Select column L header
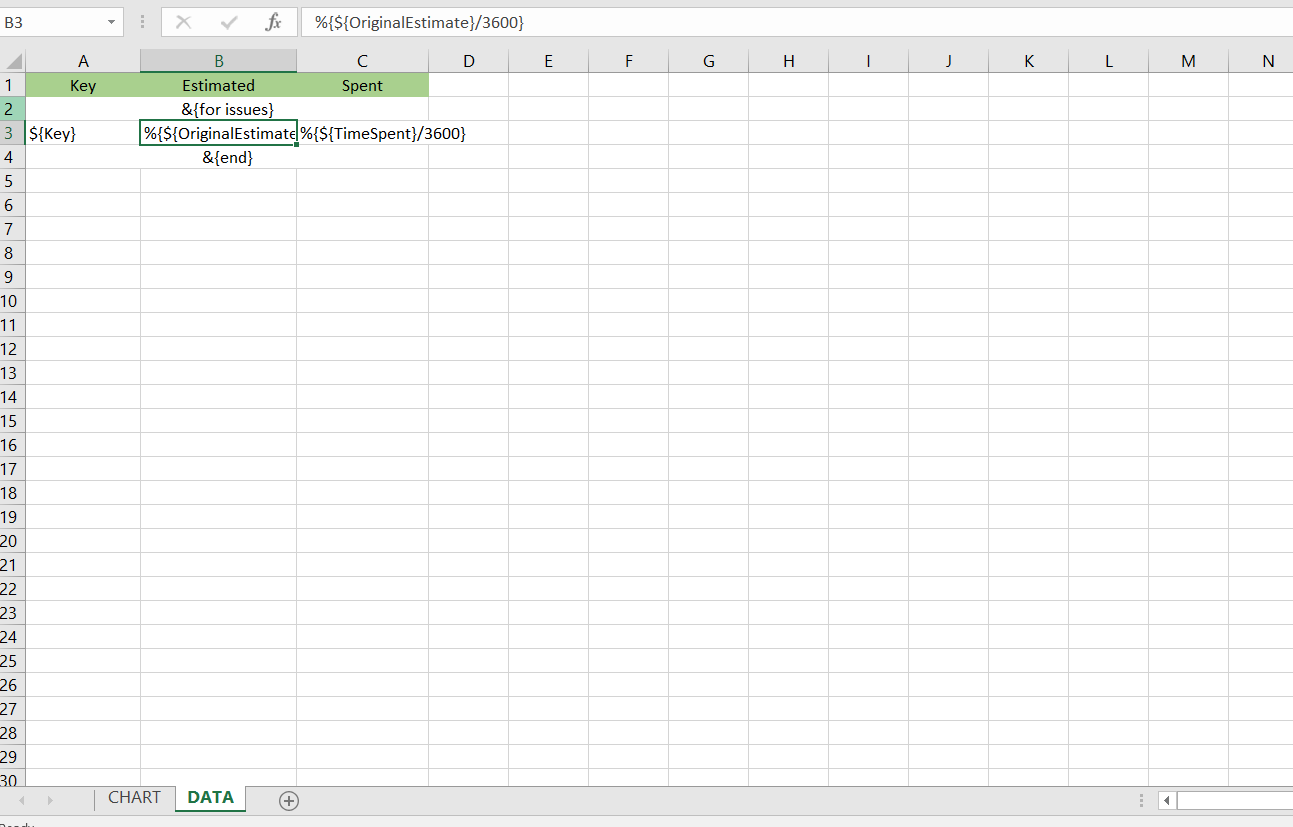The width and height of the screenshot is (1293, 827). point(1108,61)
